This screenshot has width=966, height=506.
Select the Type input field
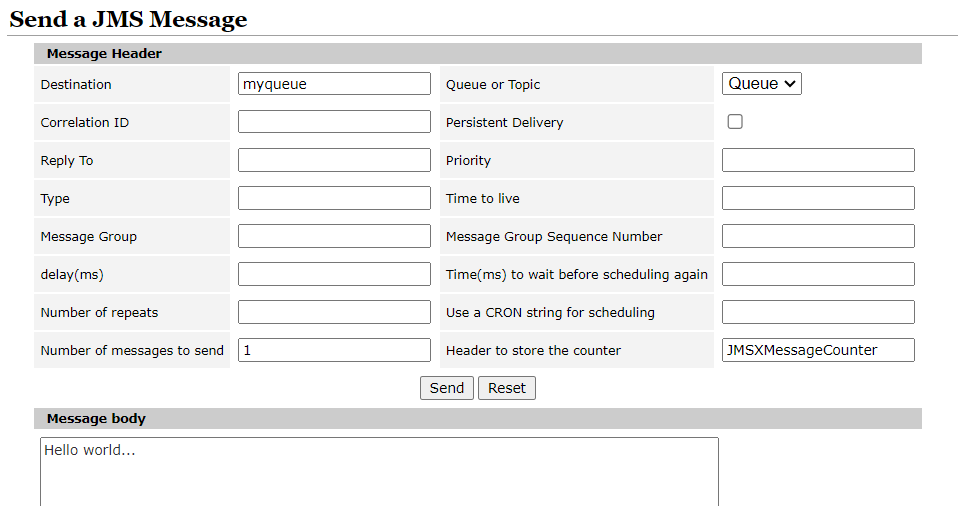tap(334, 198)
